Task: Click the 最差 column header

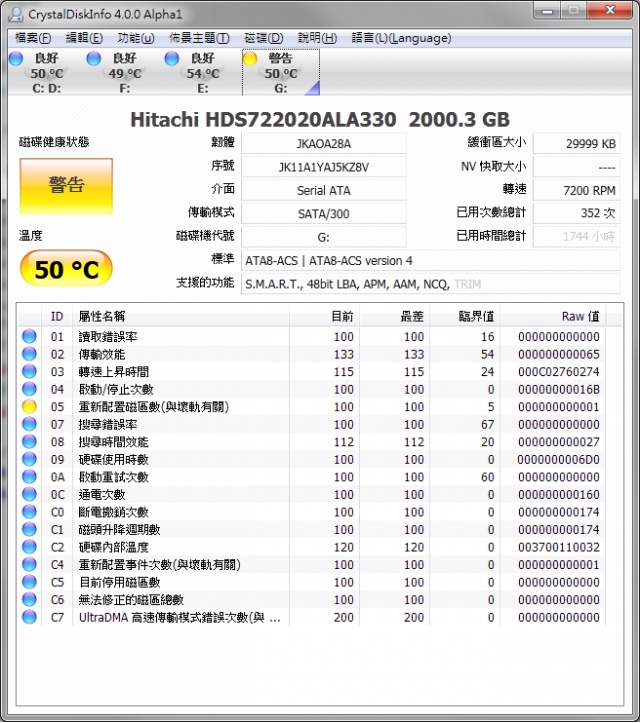Action: (395, 316)
